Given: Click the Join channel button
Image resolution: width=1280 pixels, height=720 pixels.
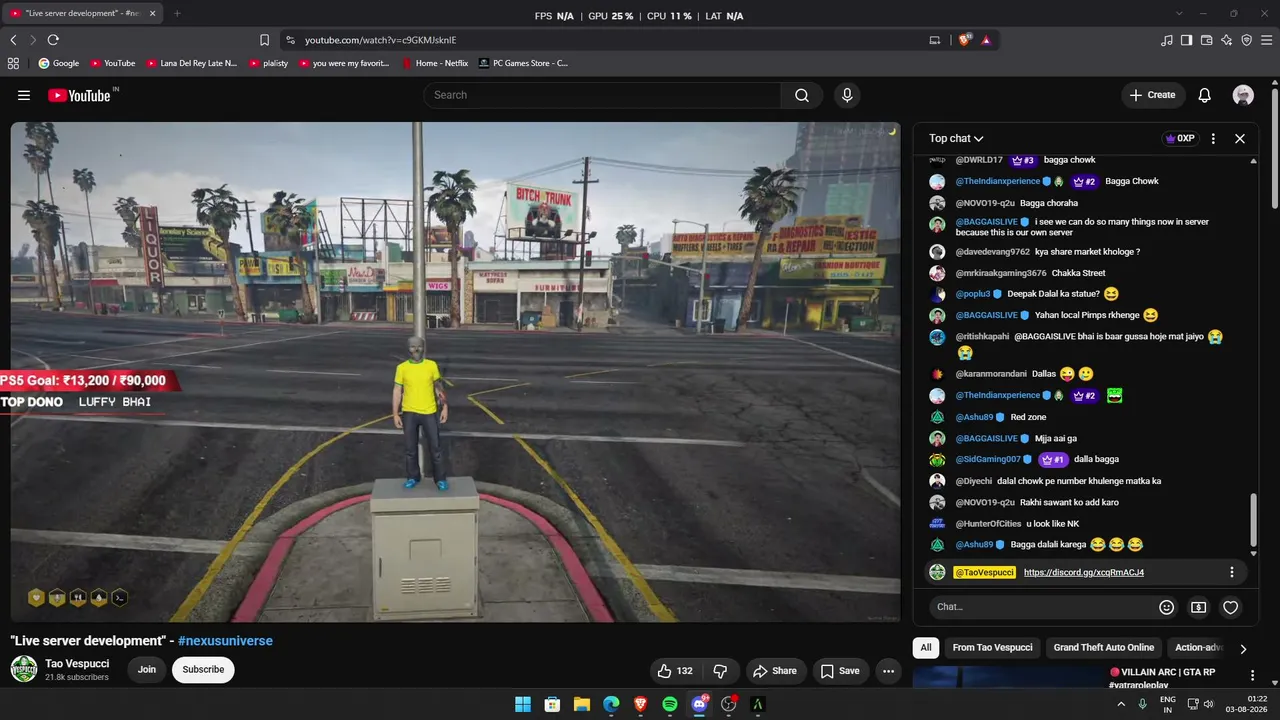Looking at the screenshot, I should pyautogui.click(x=147, y=670).
